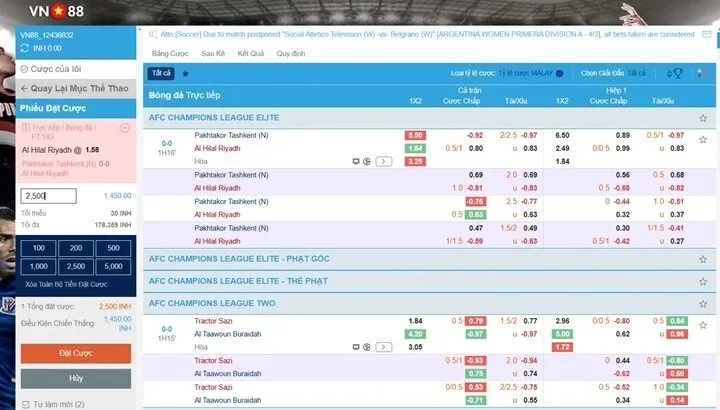Open the Kết Quả tab

[x=250, y=53]
